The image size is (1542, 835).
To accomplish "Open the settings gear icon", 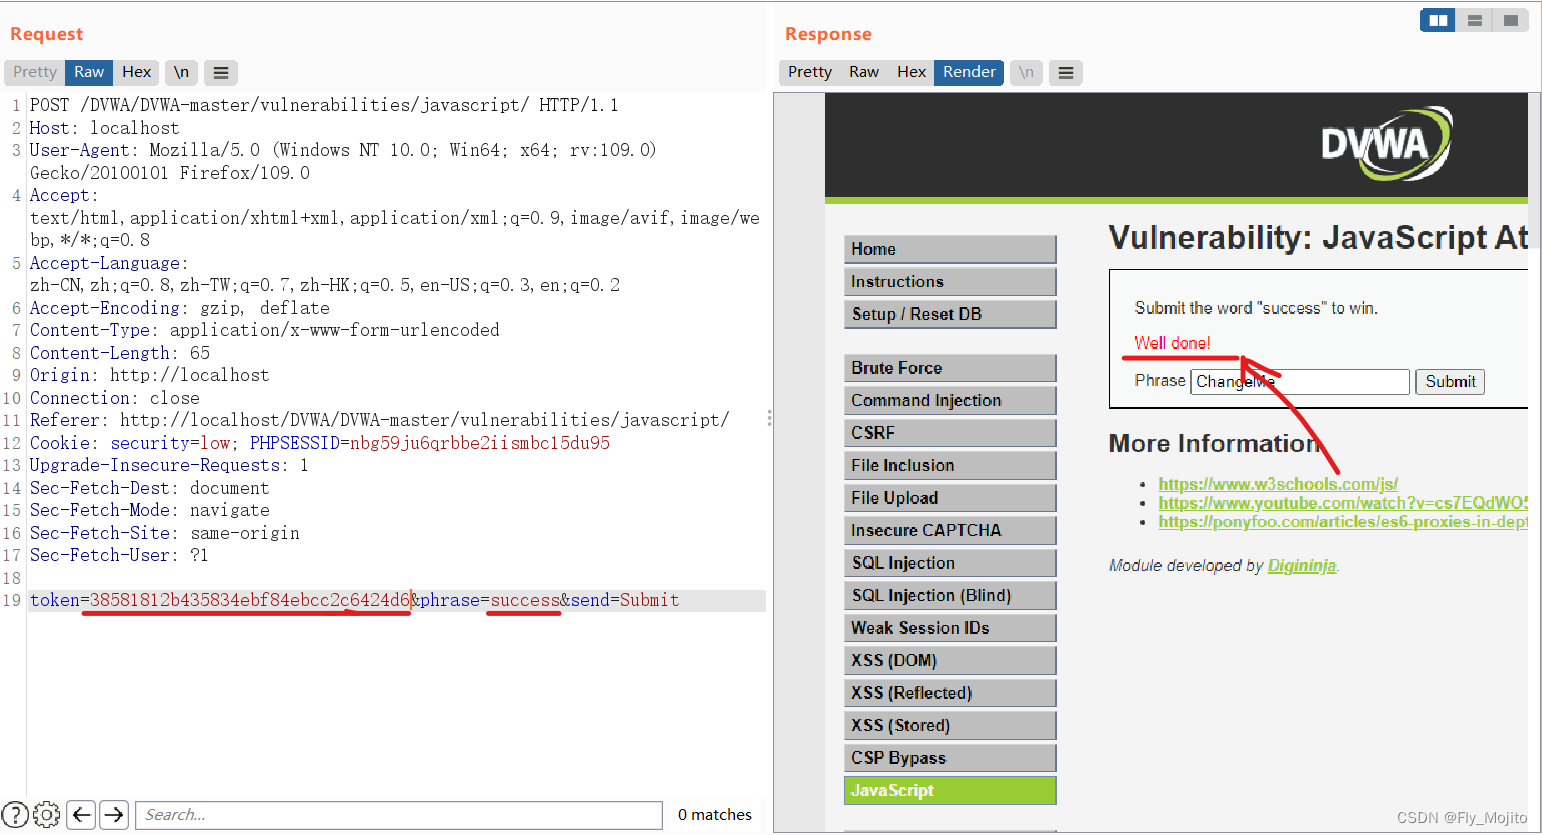I will coord(45,814).
